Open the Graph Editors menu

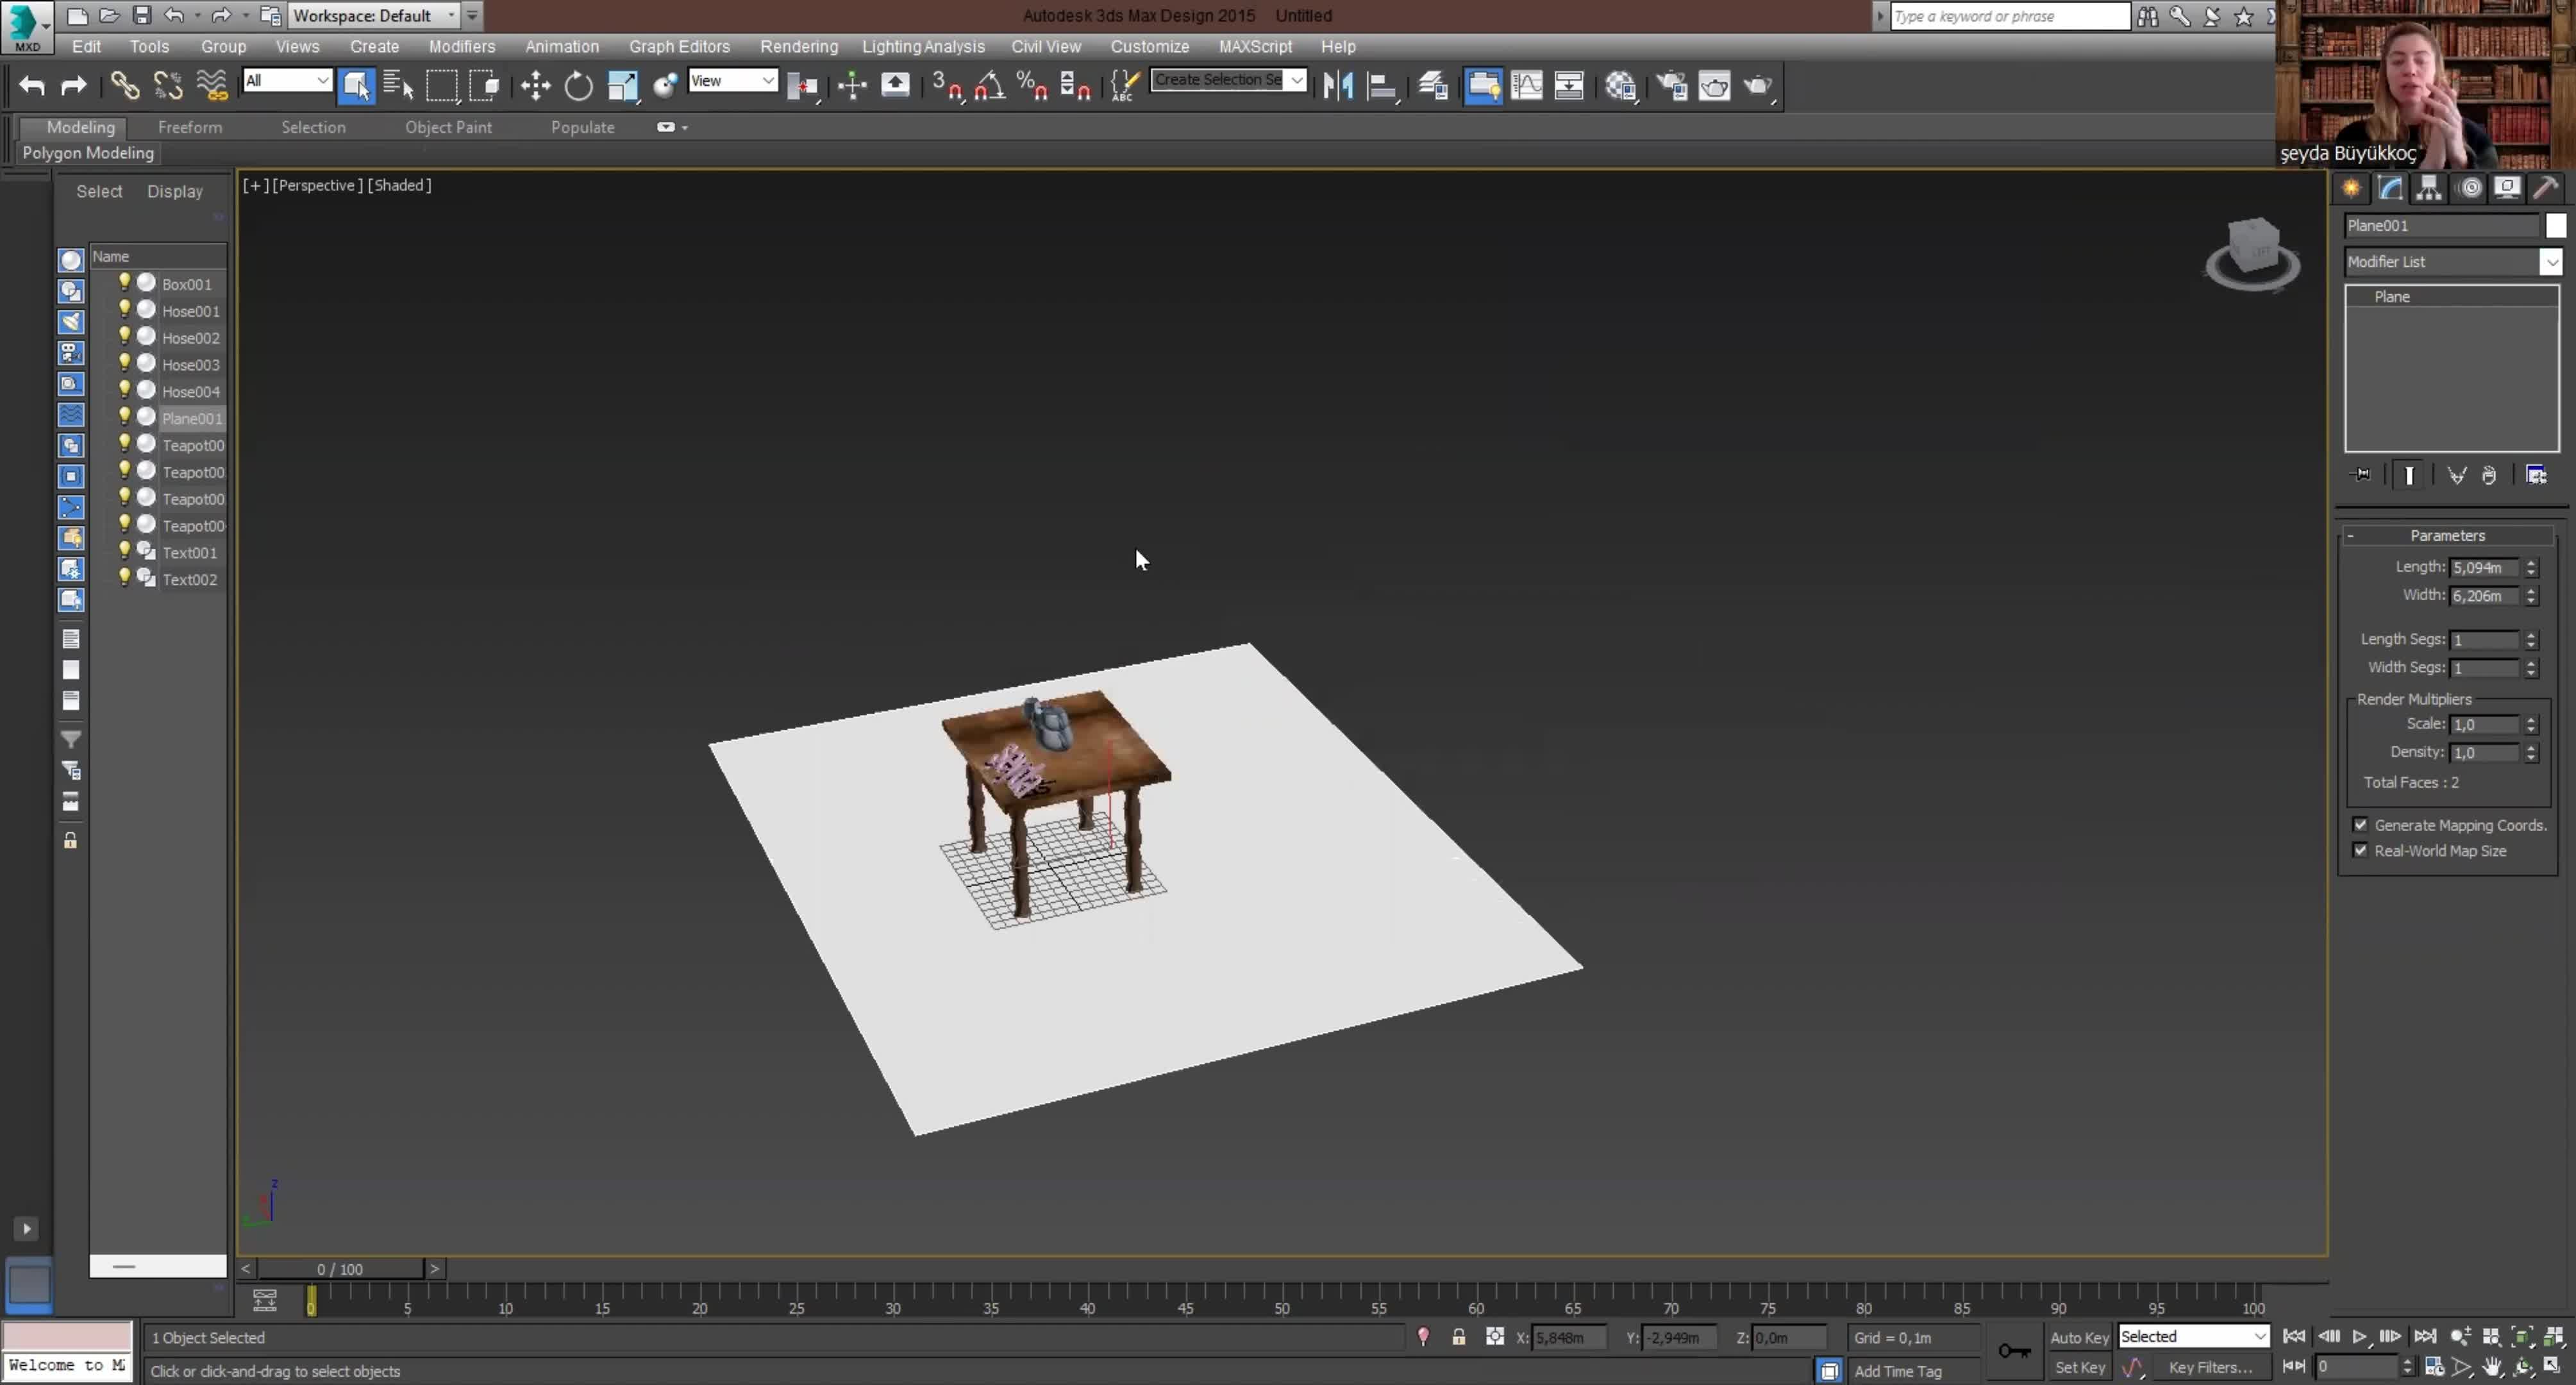(679, 47)
